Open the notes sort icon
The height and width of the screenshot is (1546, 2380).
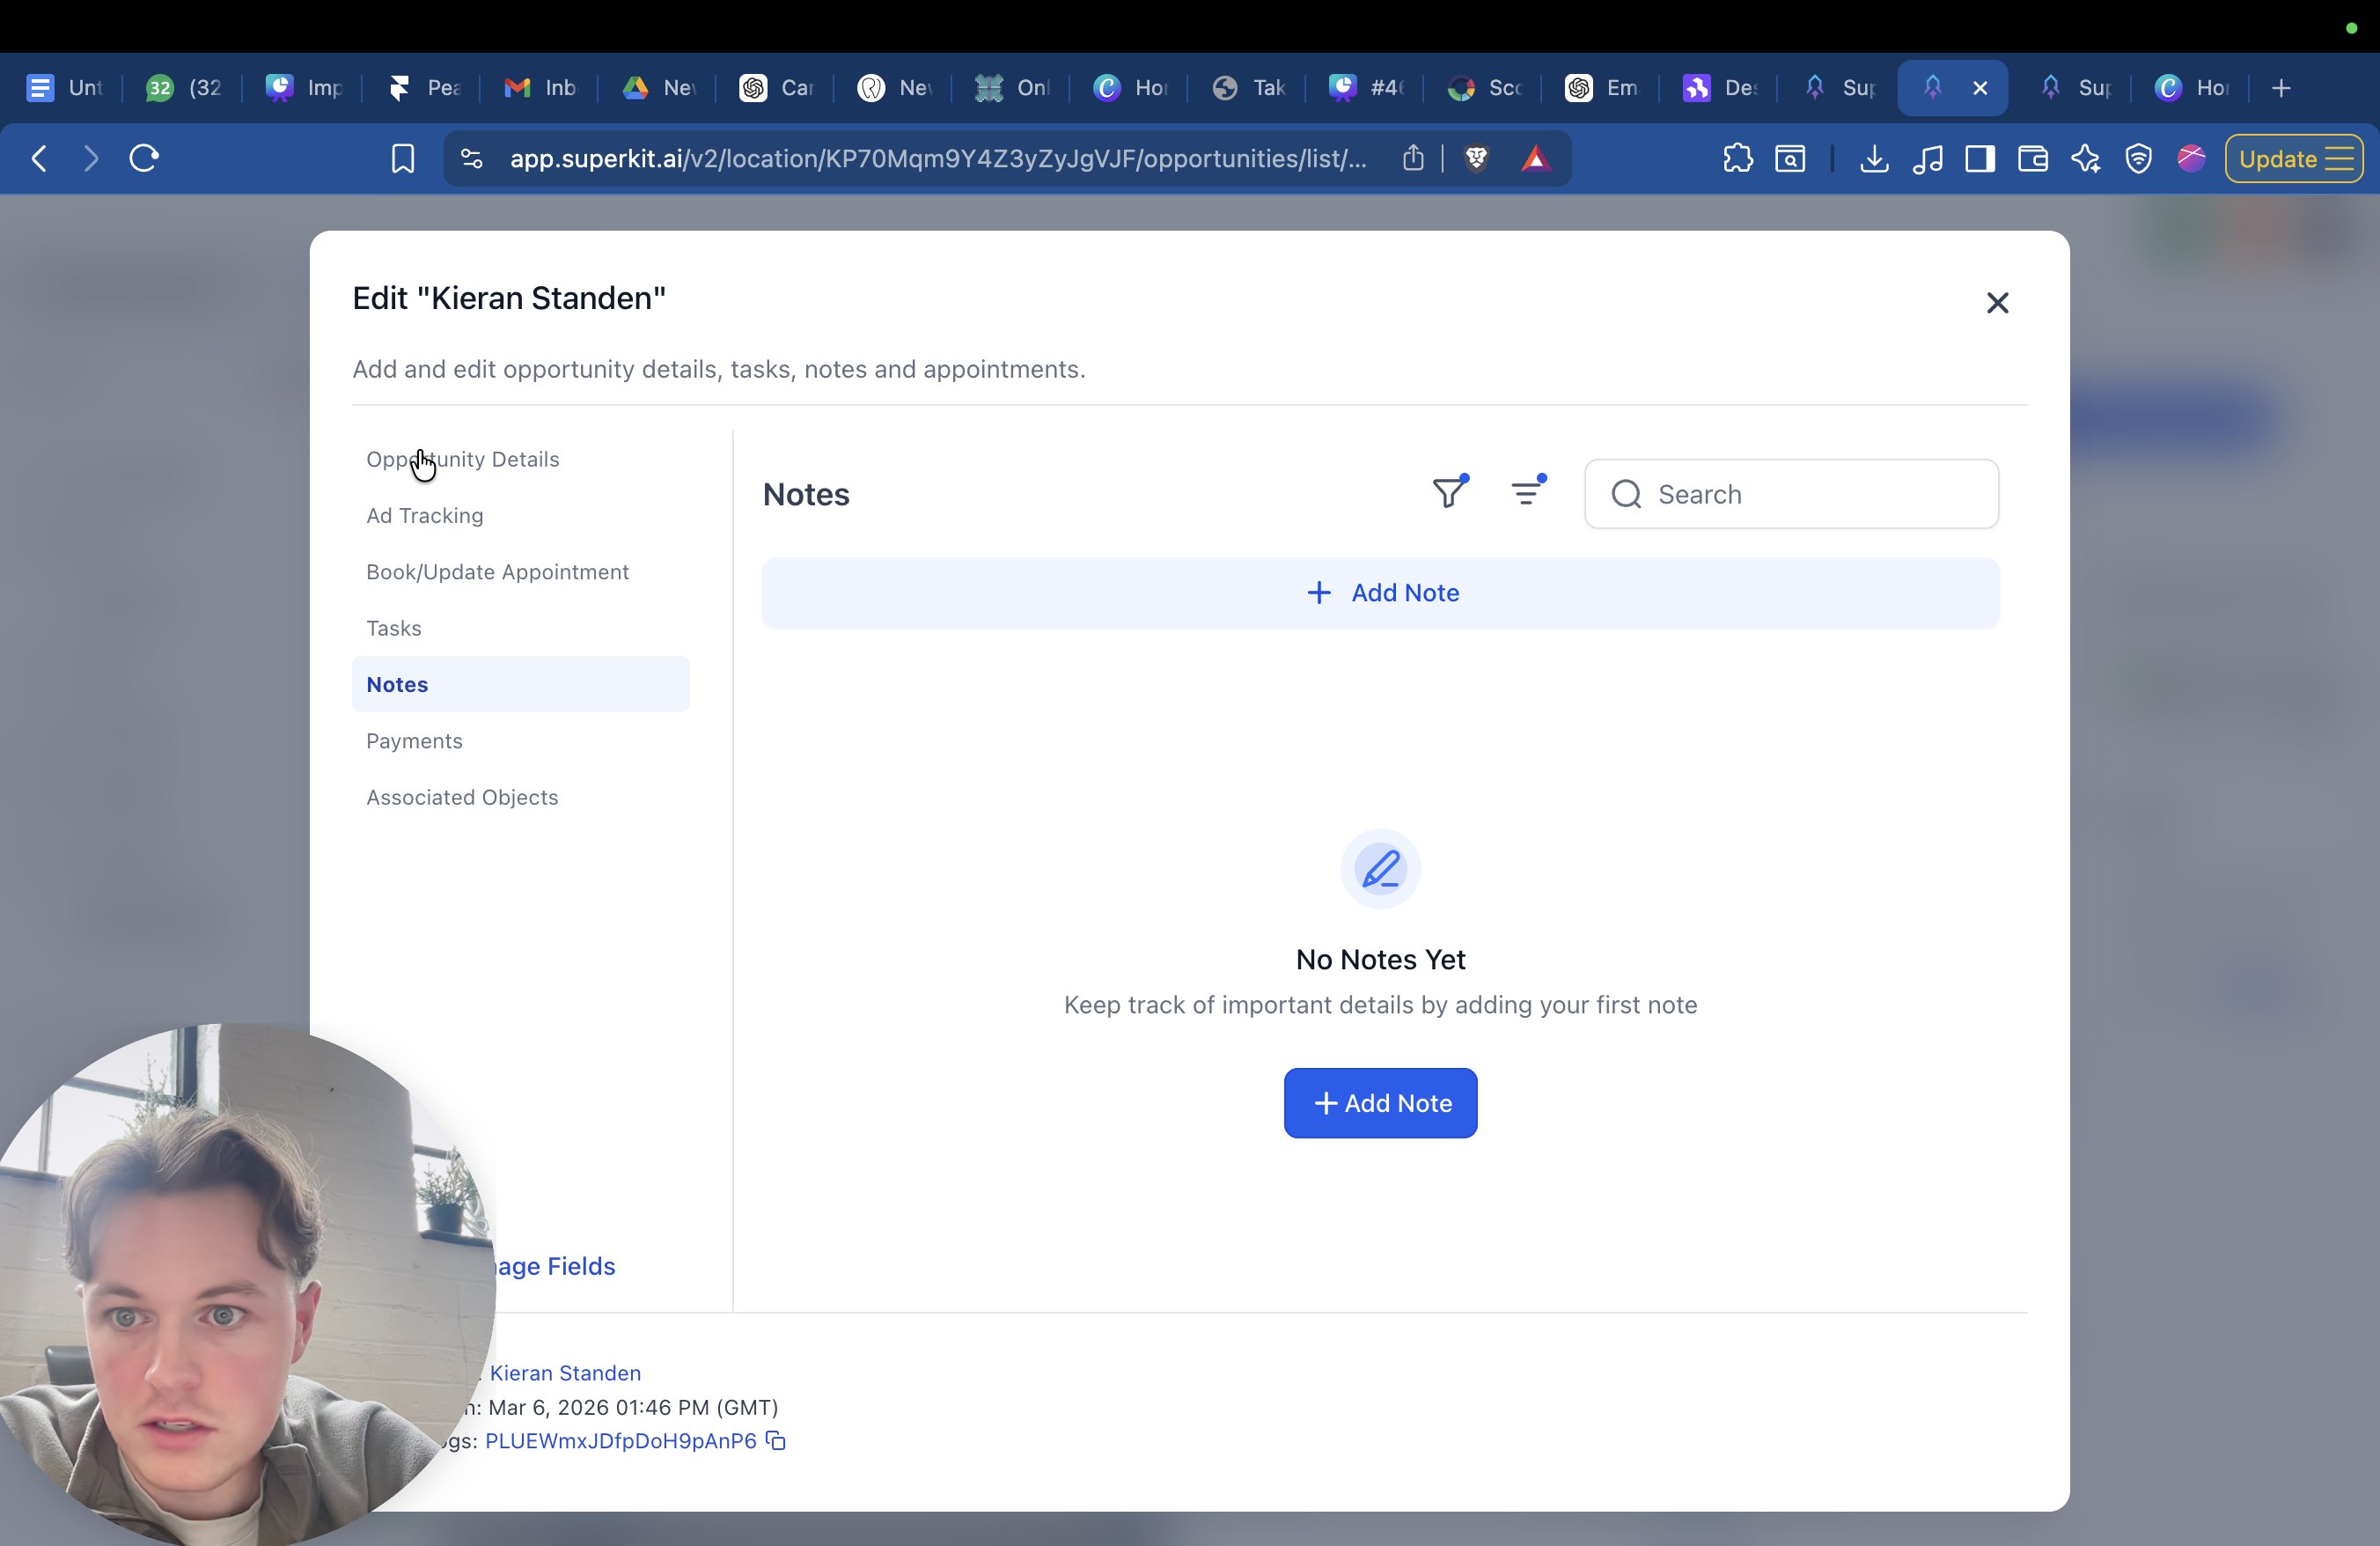1526,493
